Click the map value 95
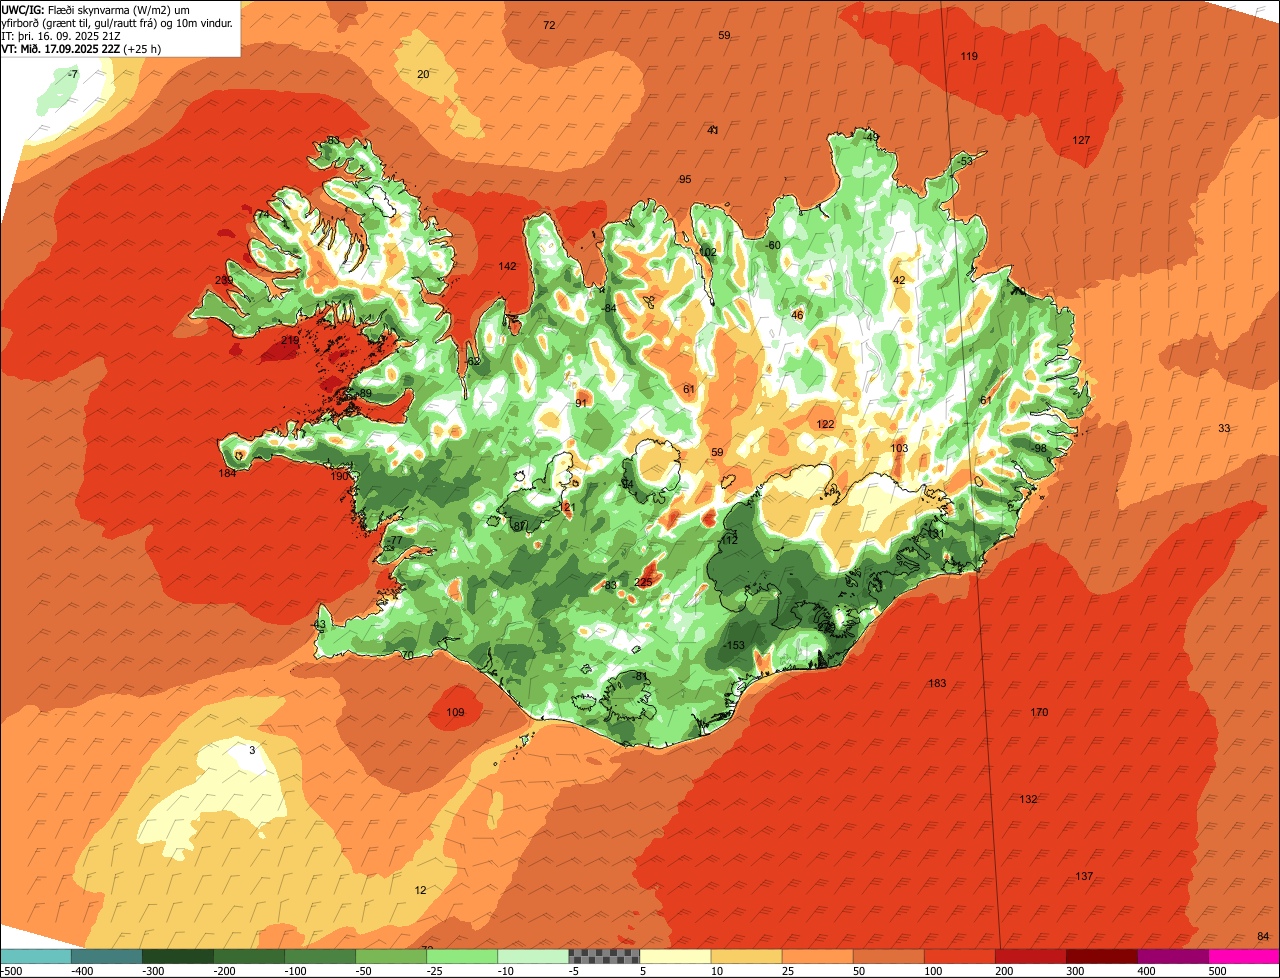This screenshot has height=978, width=1280. point(685,179)
